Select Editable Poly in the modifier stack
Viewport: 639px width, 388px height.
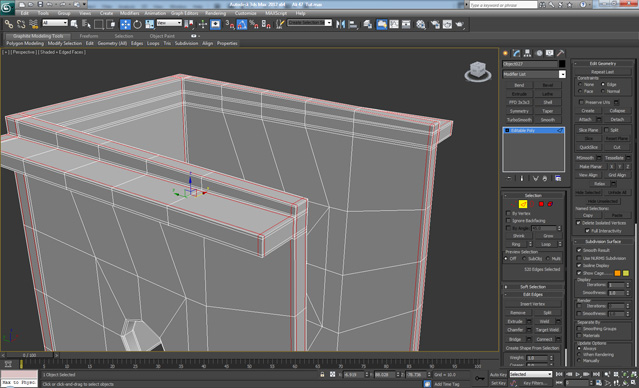(533, 130)
